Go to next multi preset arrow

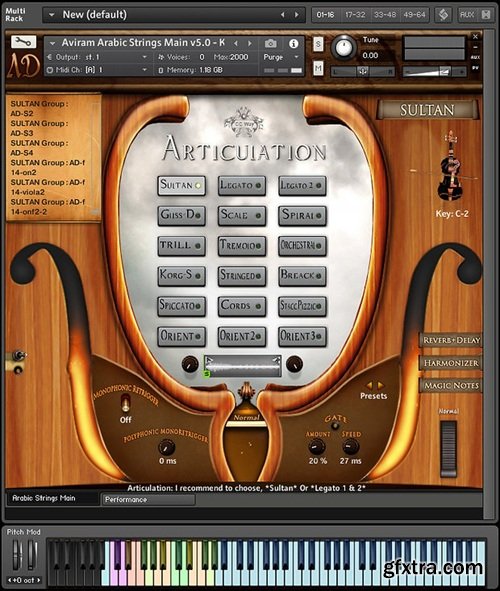click(297, 15)
